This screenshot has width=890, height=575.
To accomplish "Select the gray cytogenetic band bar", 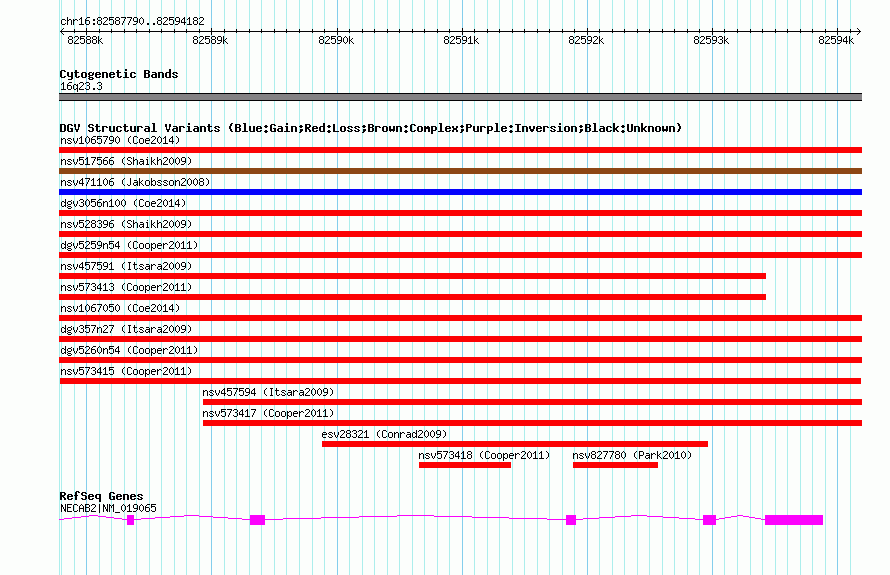I will (x=460, y=97).
